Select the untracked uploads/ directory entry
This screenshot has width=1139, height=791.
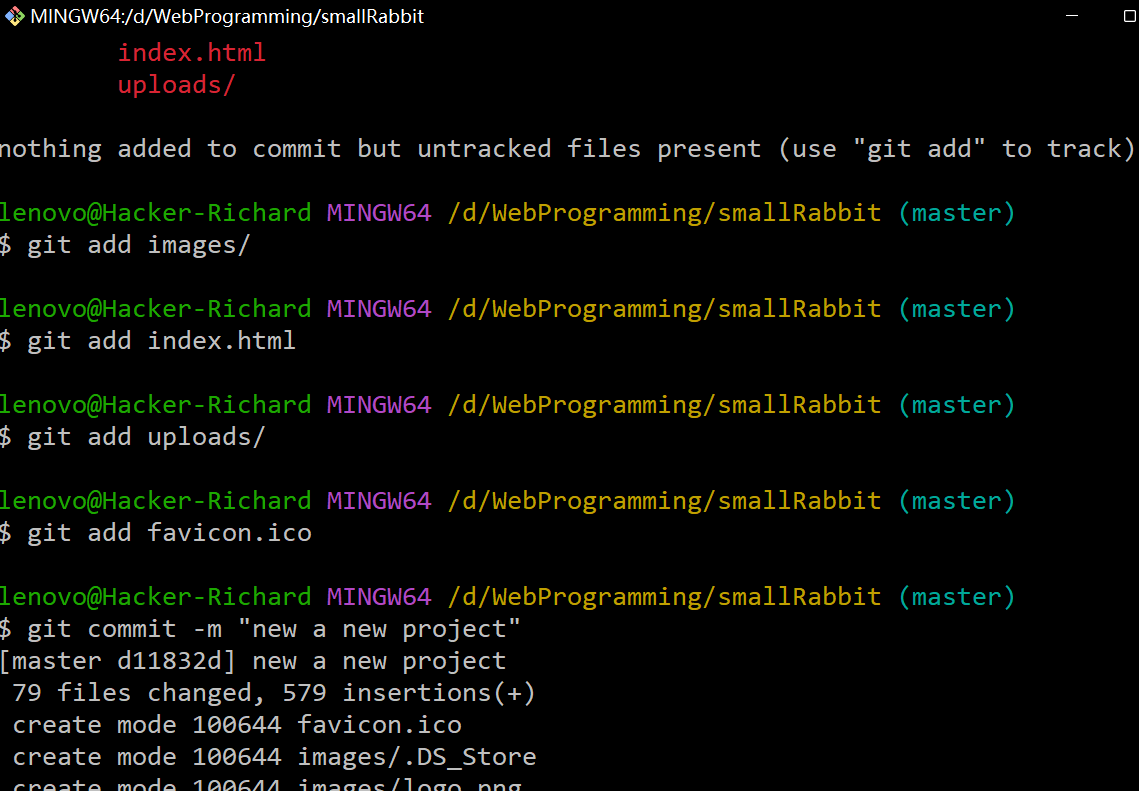point(176,85)
